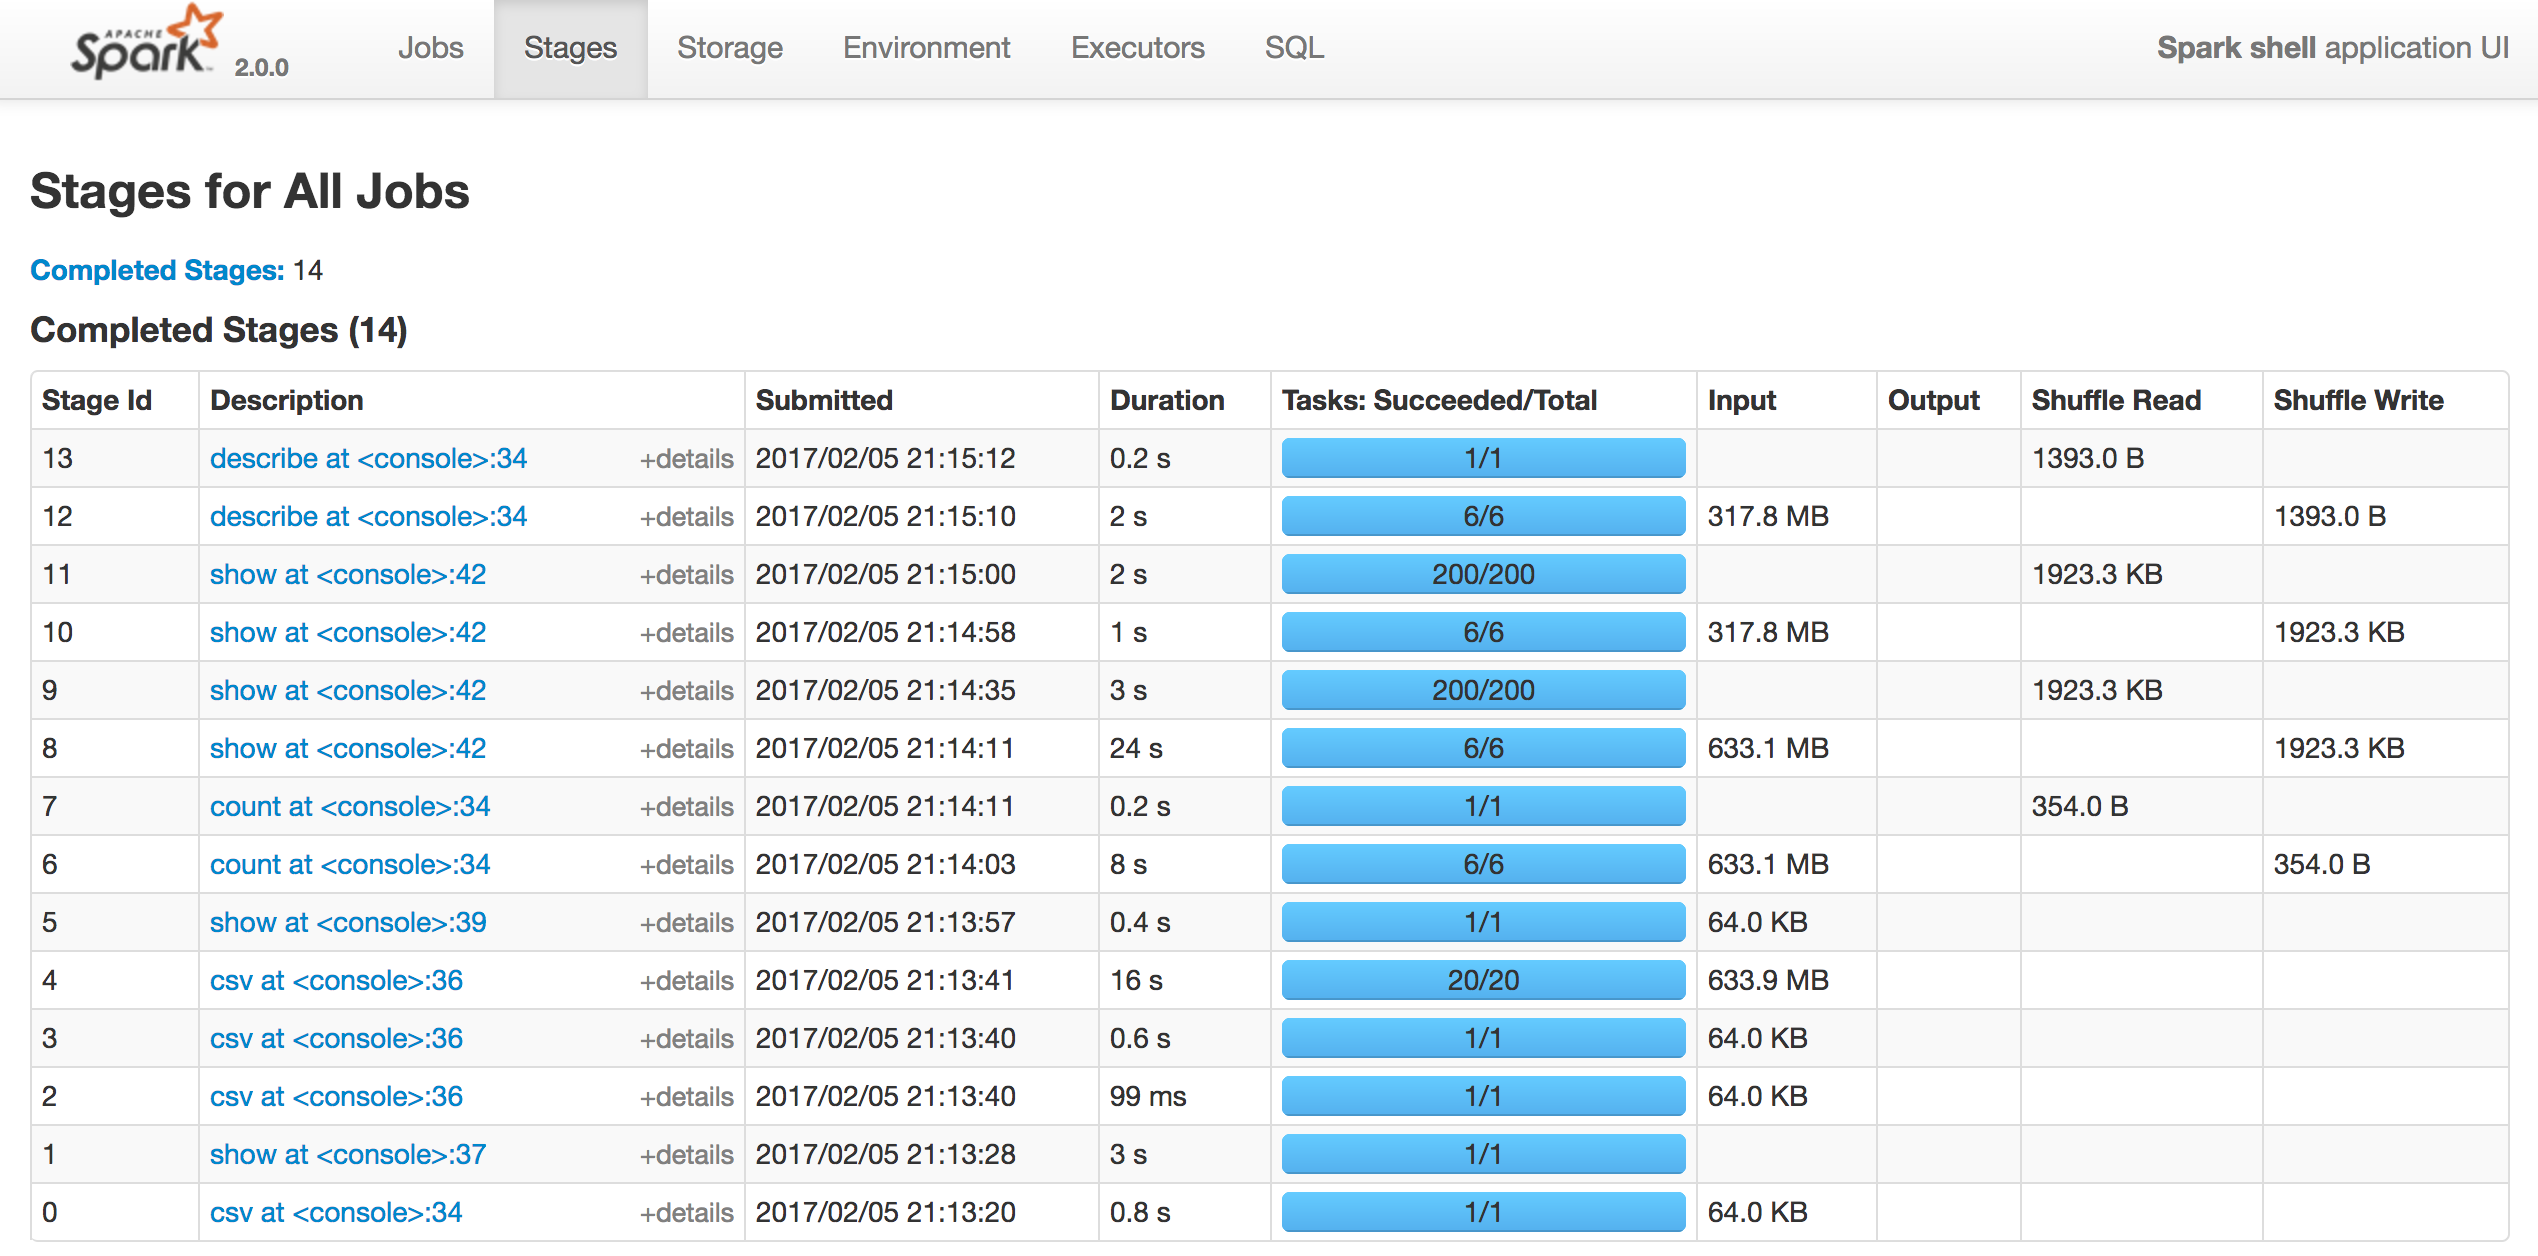Go to the Environment tab
The width and height of the screenshot is (2538, 1256).
pos(926,48)
